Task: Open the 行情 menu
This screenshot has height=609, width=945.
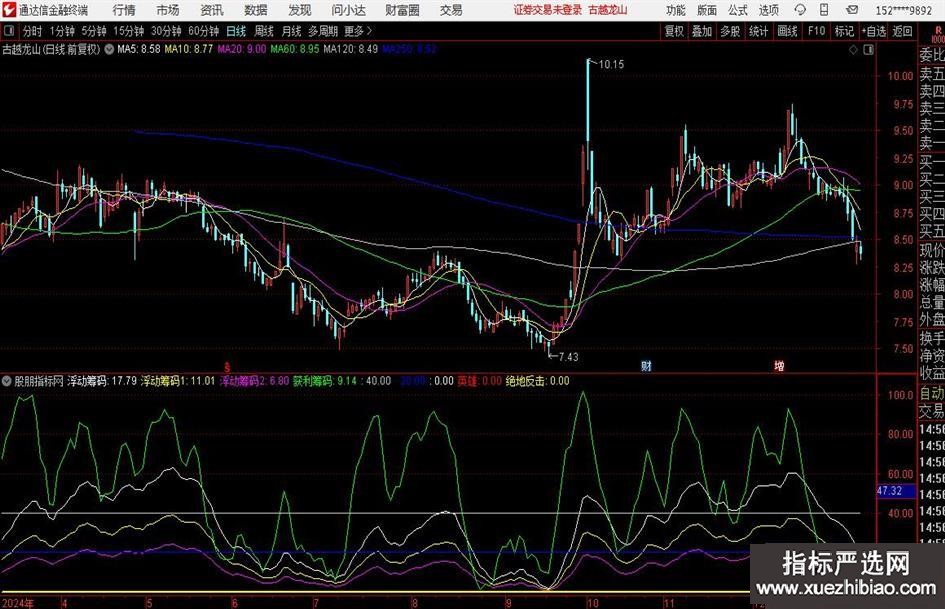Action: coord(124,10)
